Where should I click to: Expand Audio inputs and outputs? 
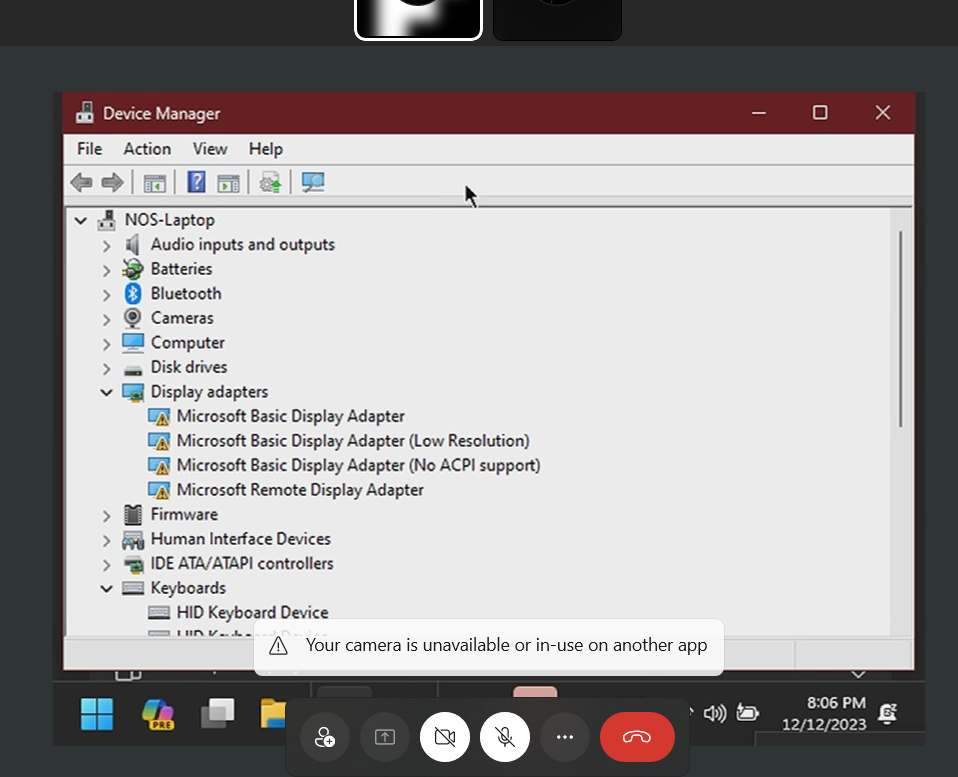pyautogui.click(x=106, y=246)
